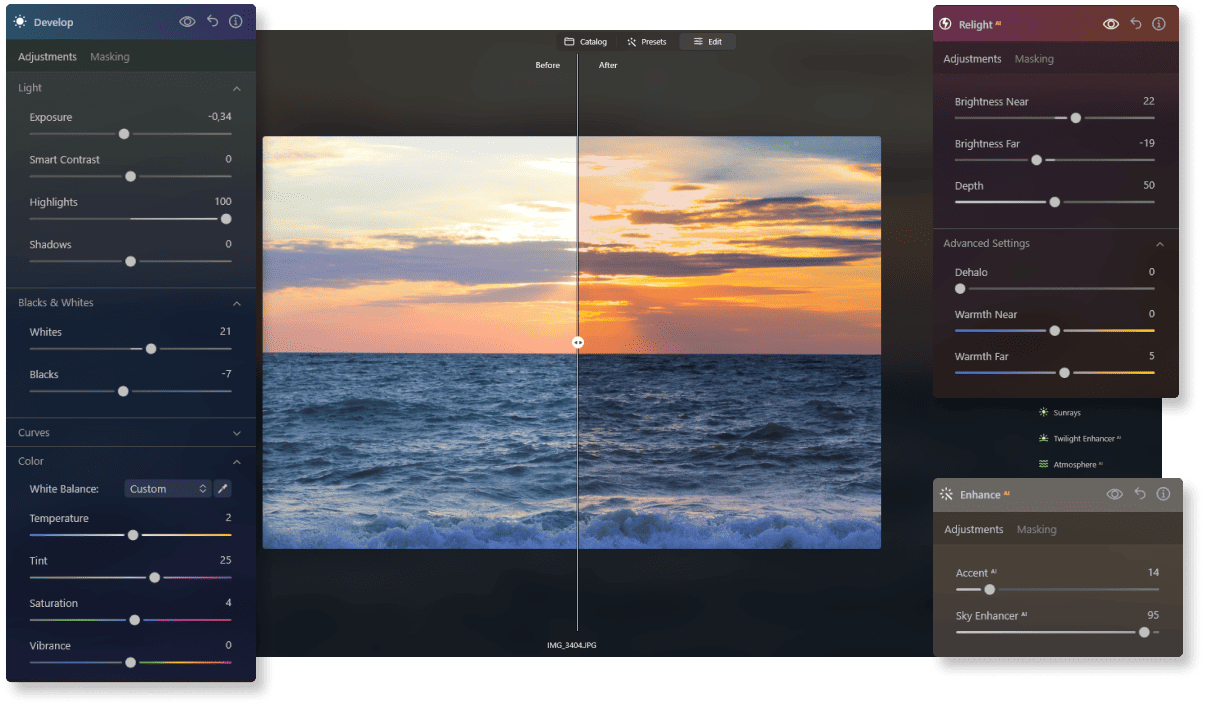Click the Develop panel sun icon
The height and width of the screenshot is (706, 1205).
click(20, 21)
